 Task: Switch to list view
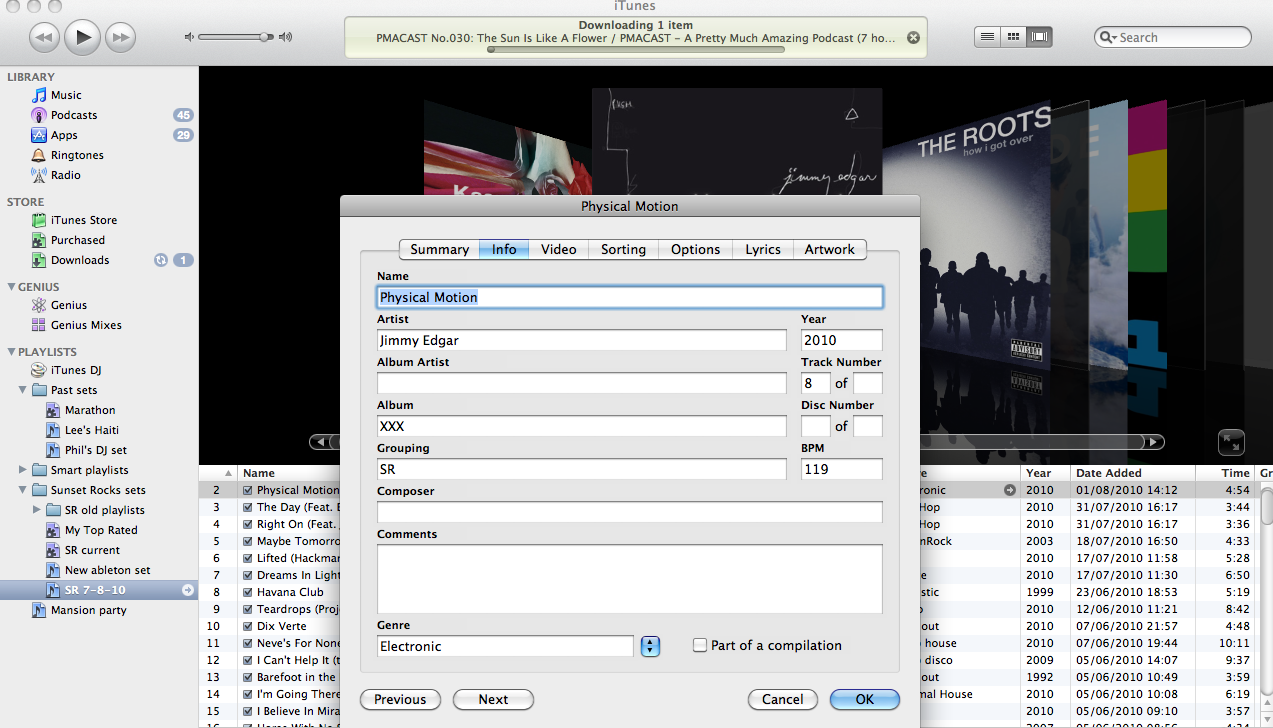(x=987, y=37)
